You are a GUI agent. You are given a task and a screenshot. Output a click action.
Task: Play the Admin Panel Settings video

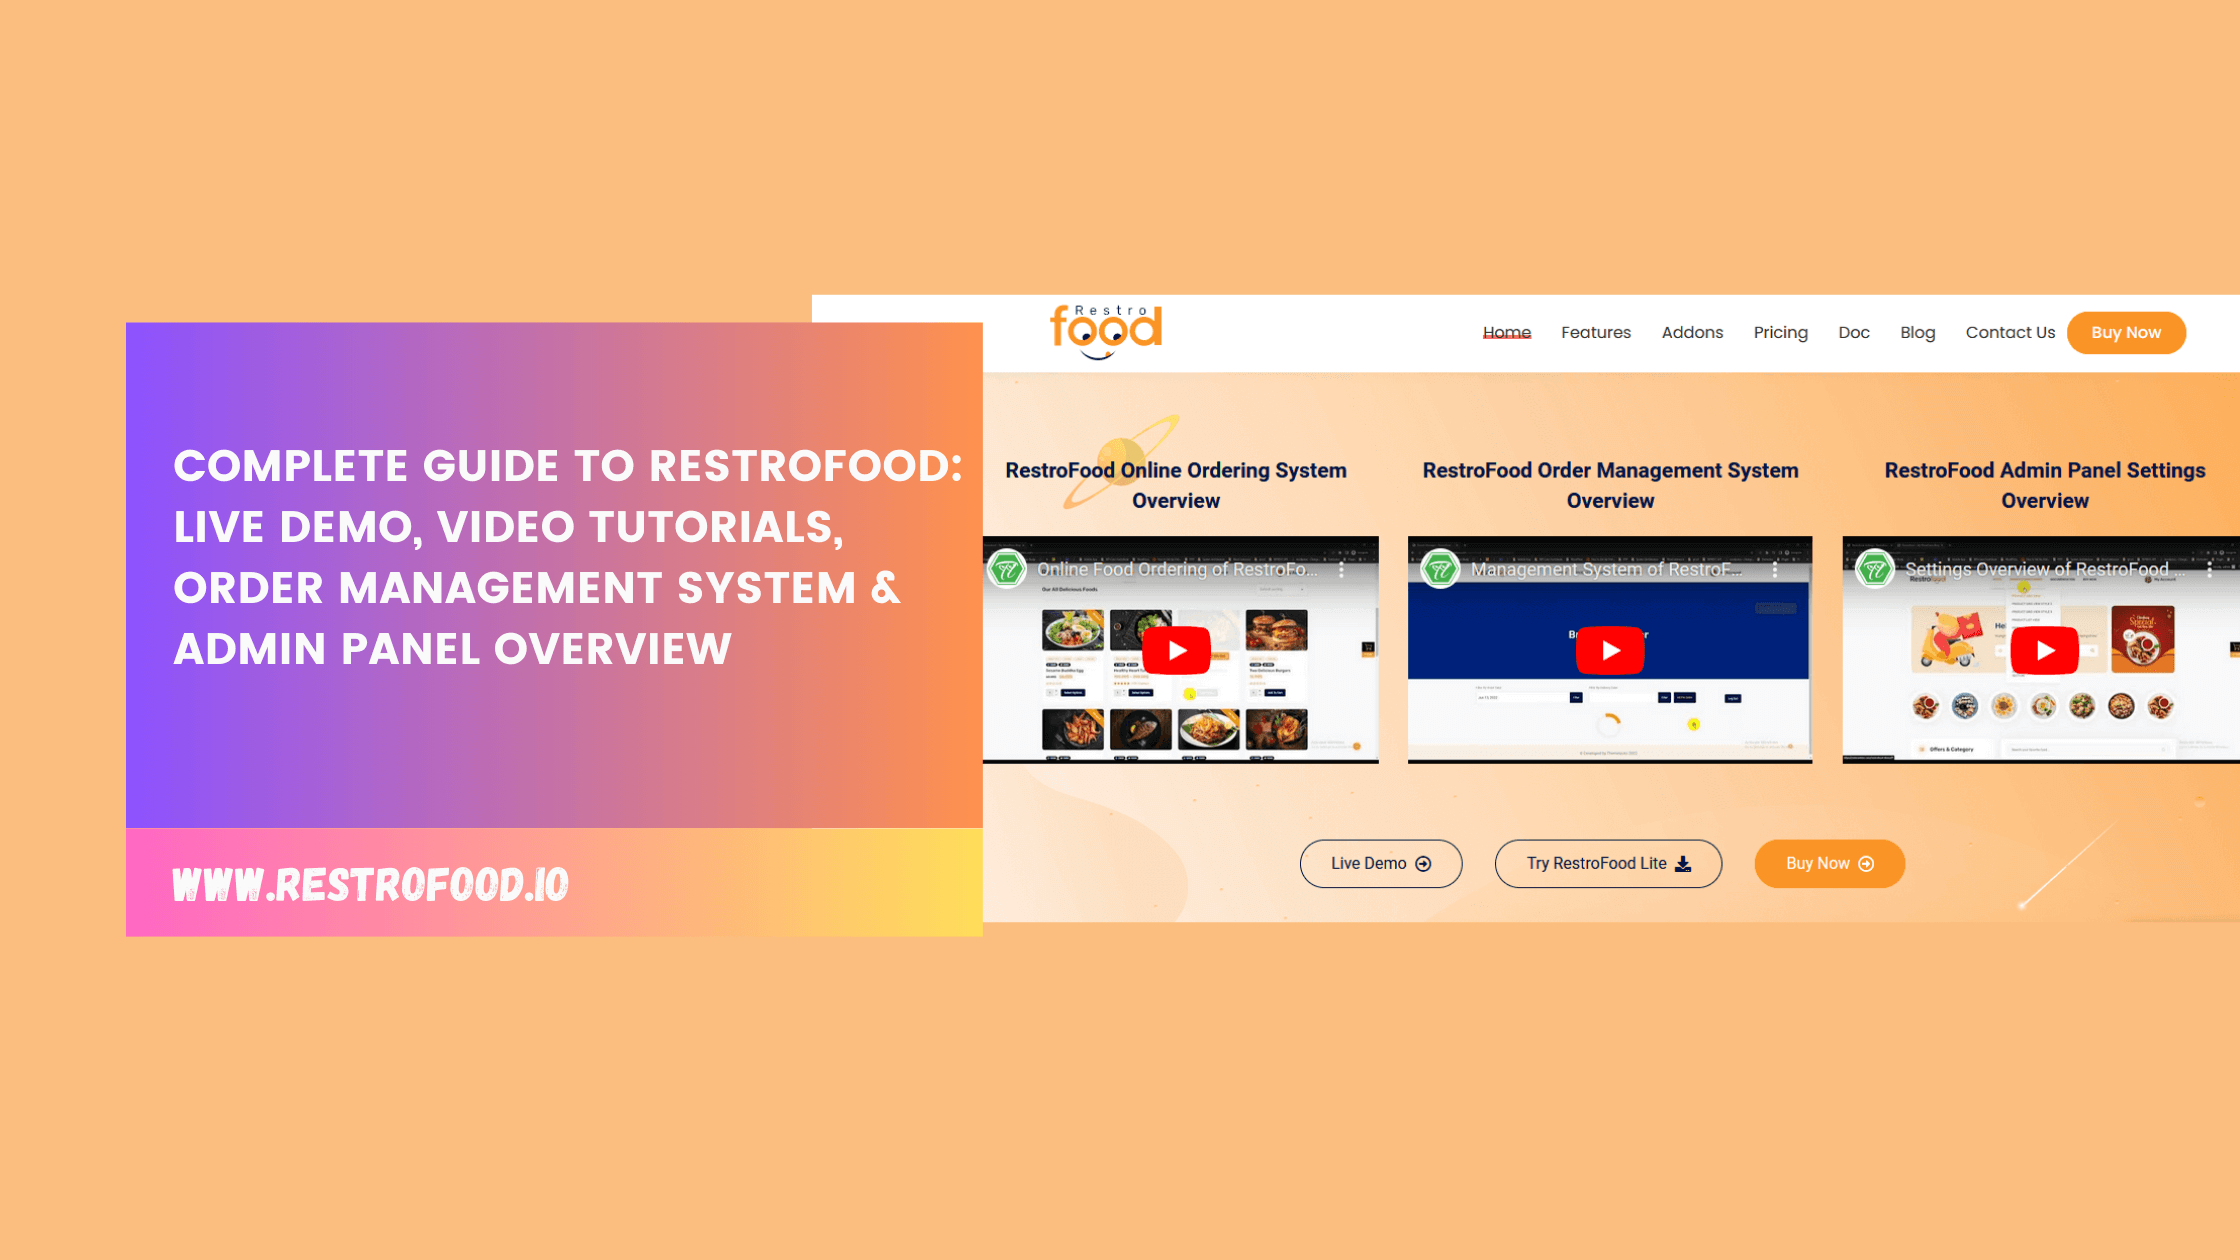click(2043, 649)
